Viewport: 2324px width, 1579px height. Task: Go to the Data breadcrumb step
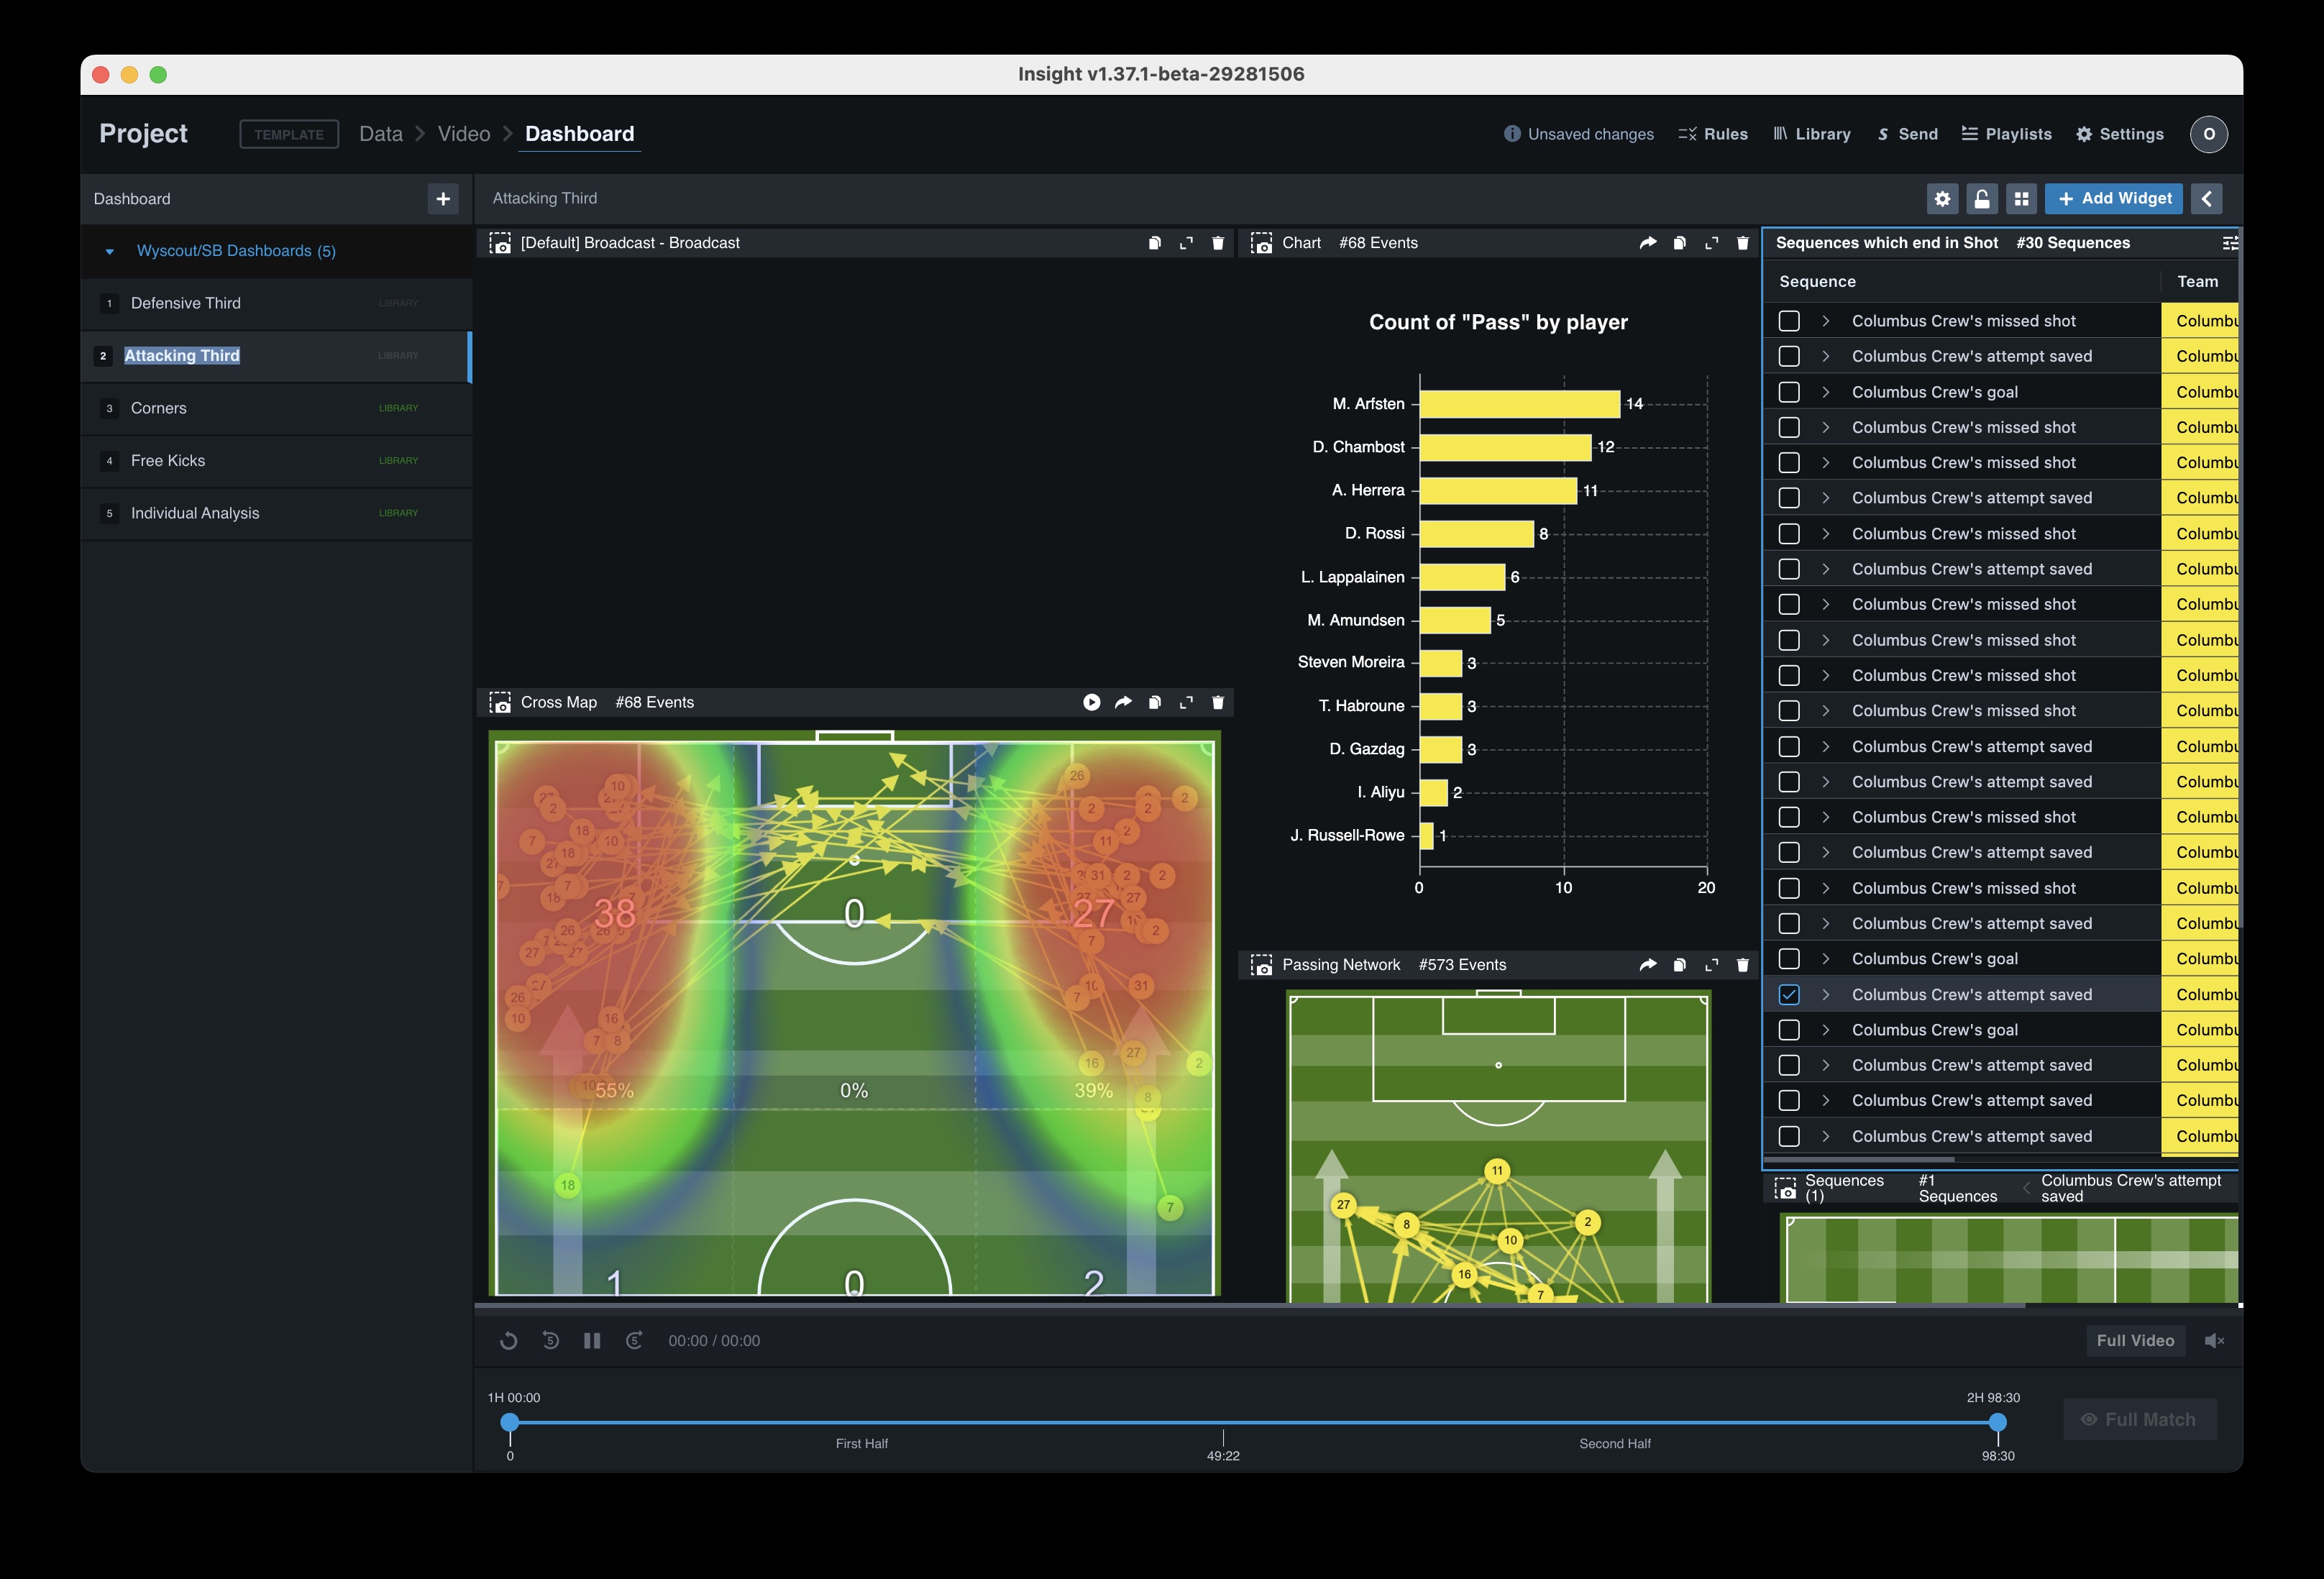[x=381, y=134]
